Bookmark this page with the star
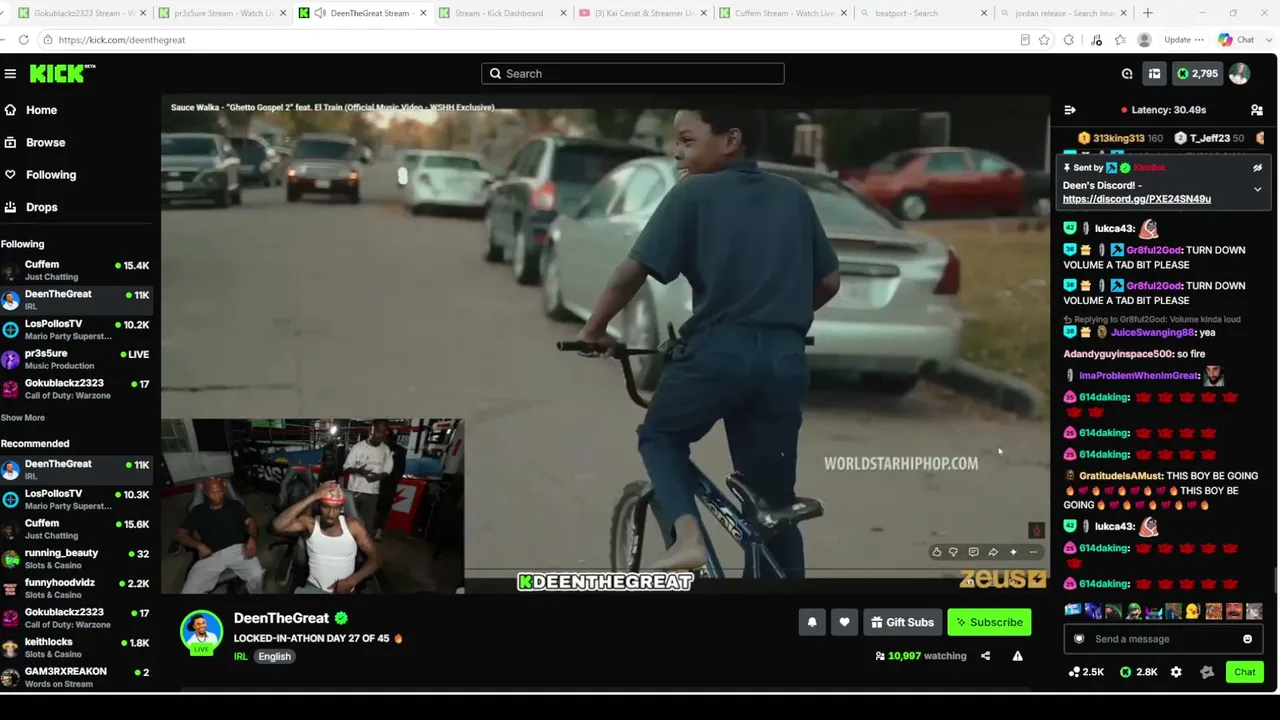1280x720 pixels. coord(1044,40)
